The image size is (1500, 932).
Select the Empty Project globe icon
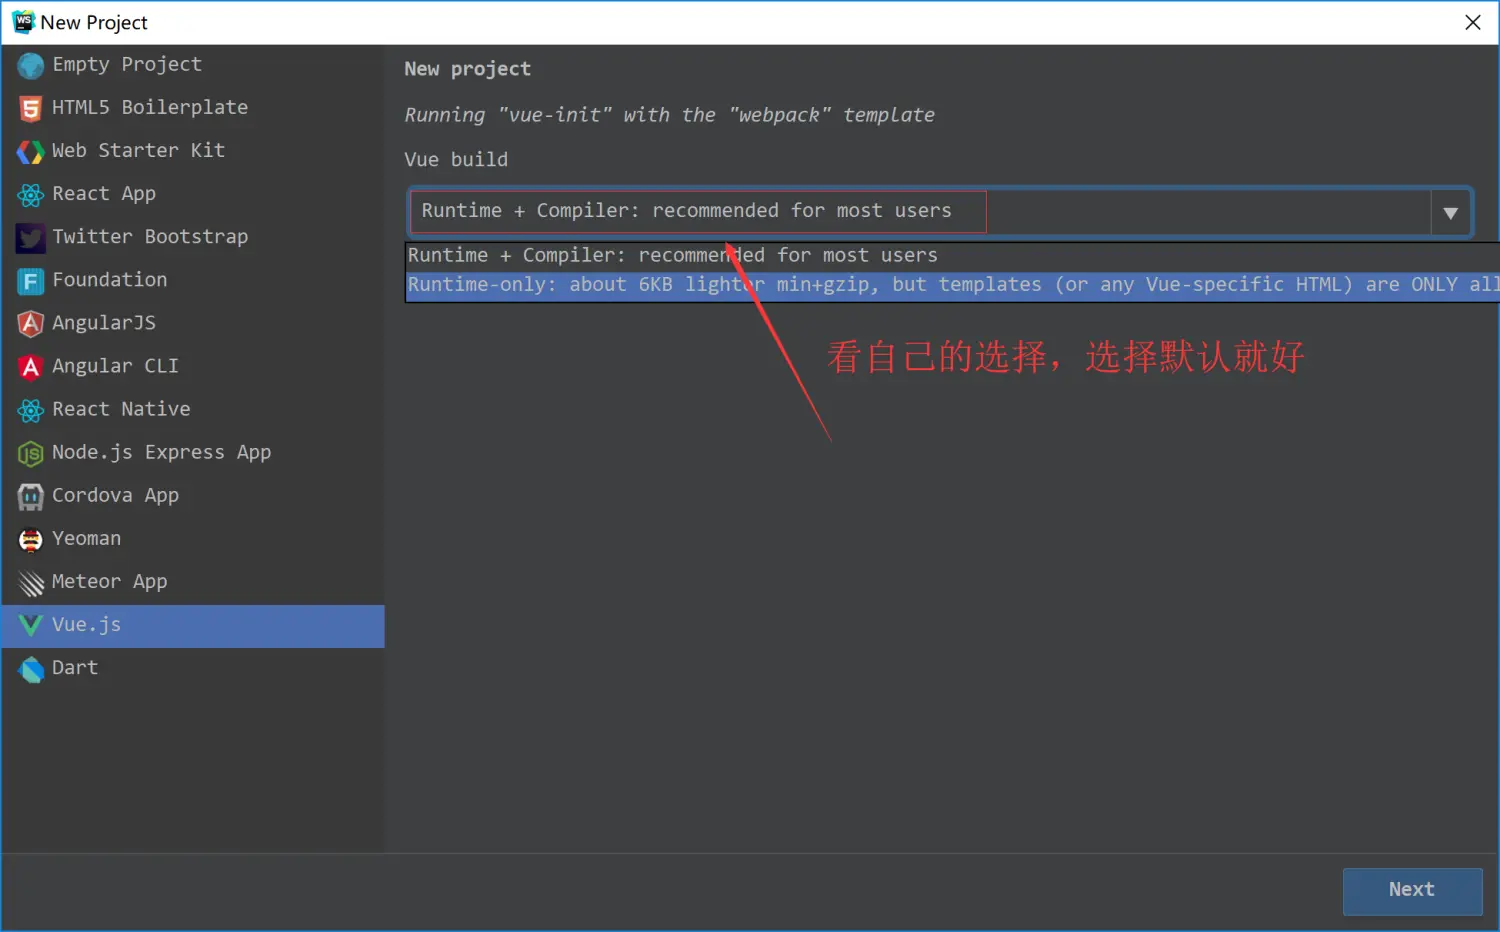click(x=31, y=65)
